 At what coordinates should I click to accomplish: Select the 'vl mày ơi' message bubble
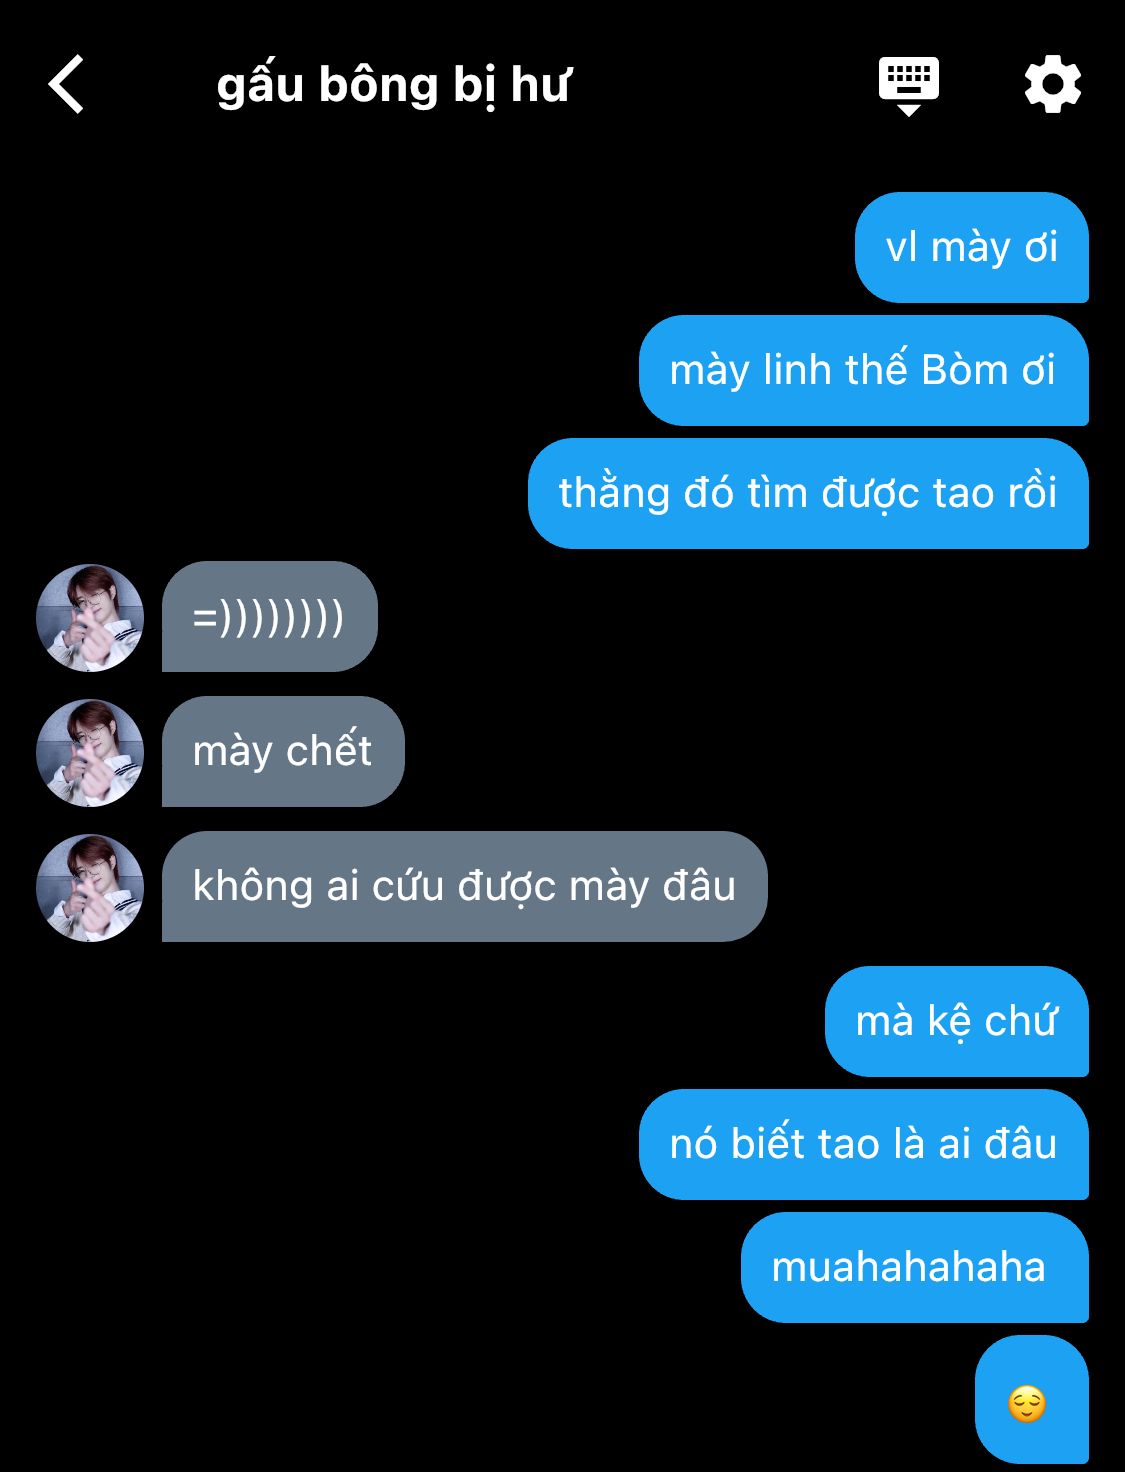971,247
